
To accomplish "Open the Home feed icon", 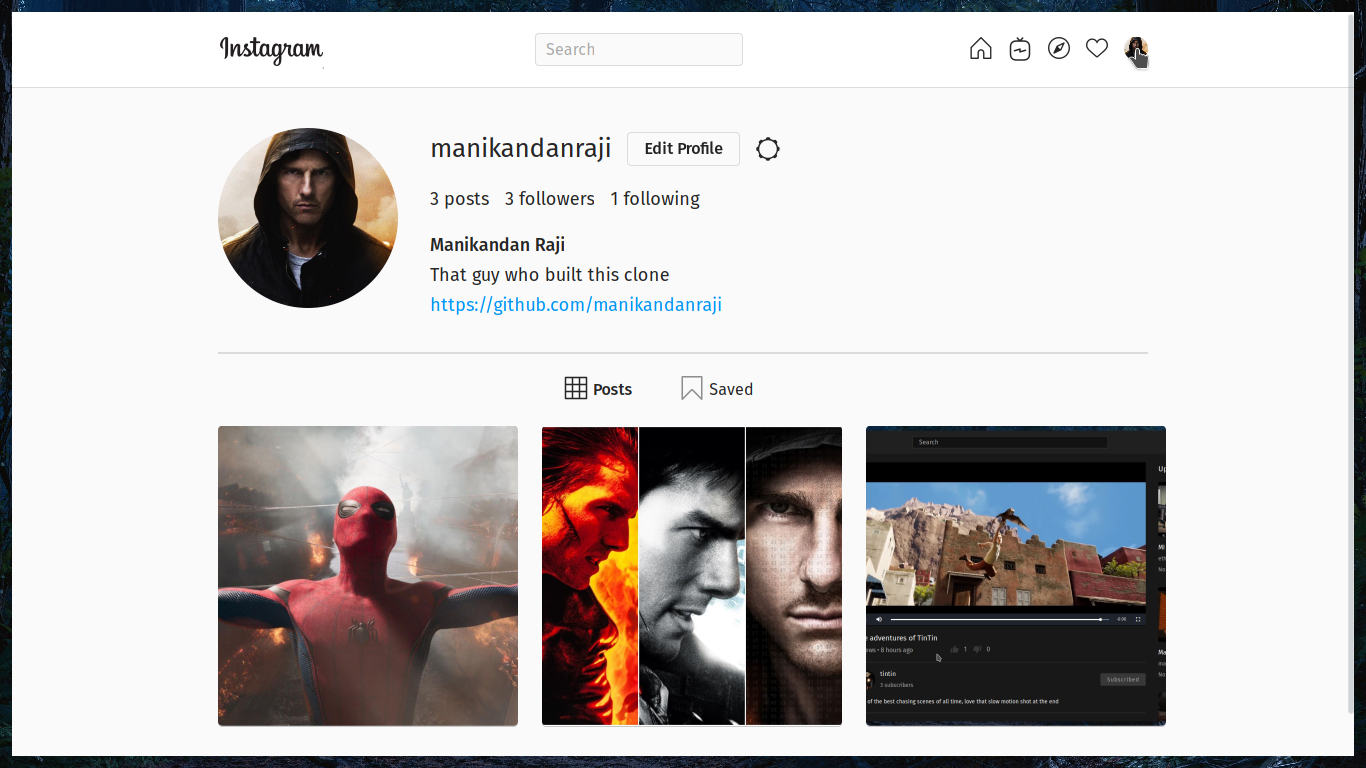I will point(981,49).
